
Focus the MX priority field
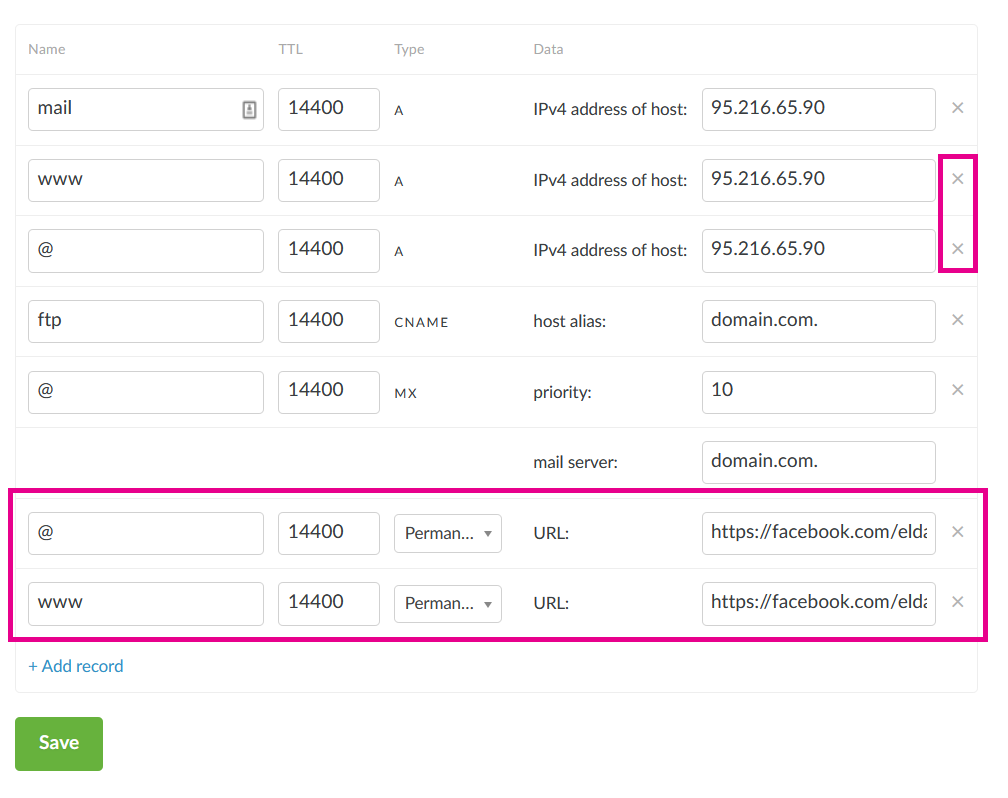818,391
